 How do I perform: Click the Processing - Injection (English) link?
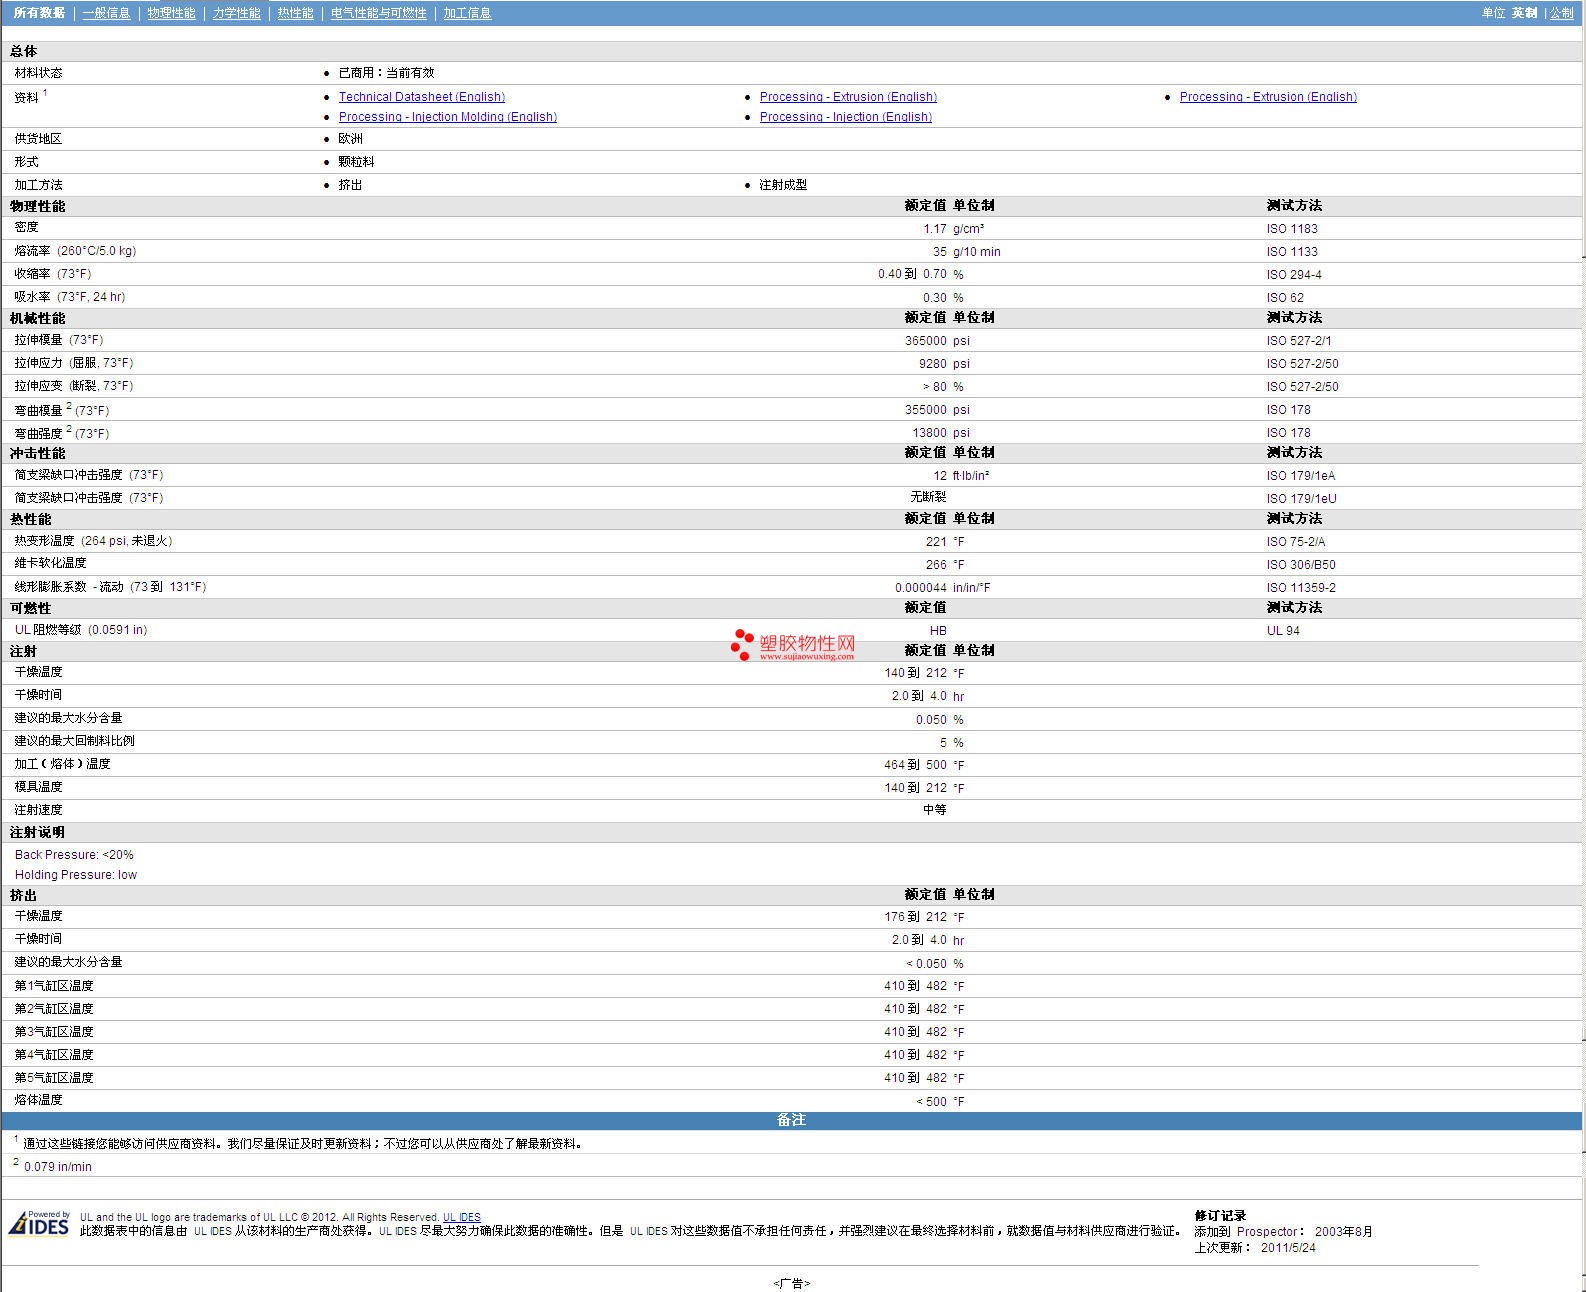coord(845,117)
